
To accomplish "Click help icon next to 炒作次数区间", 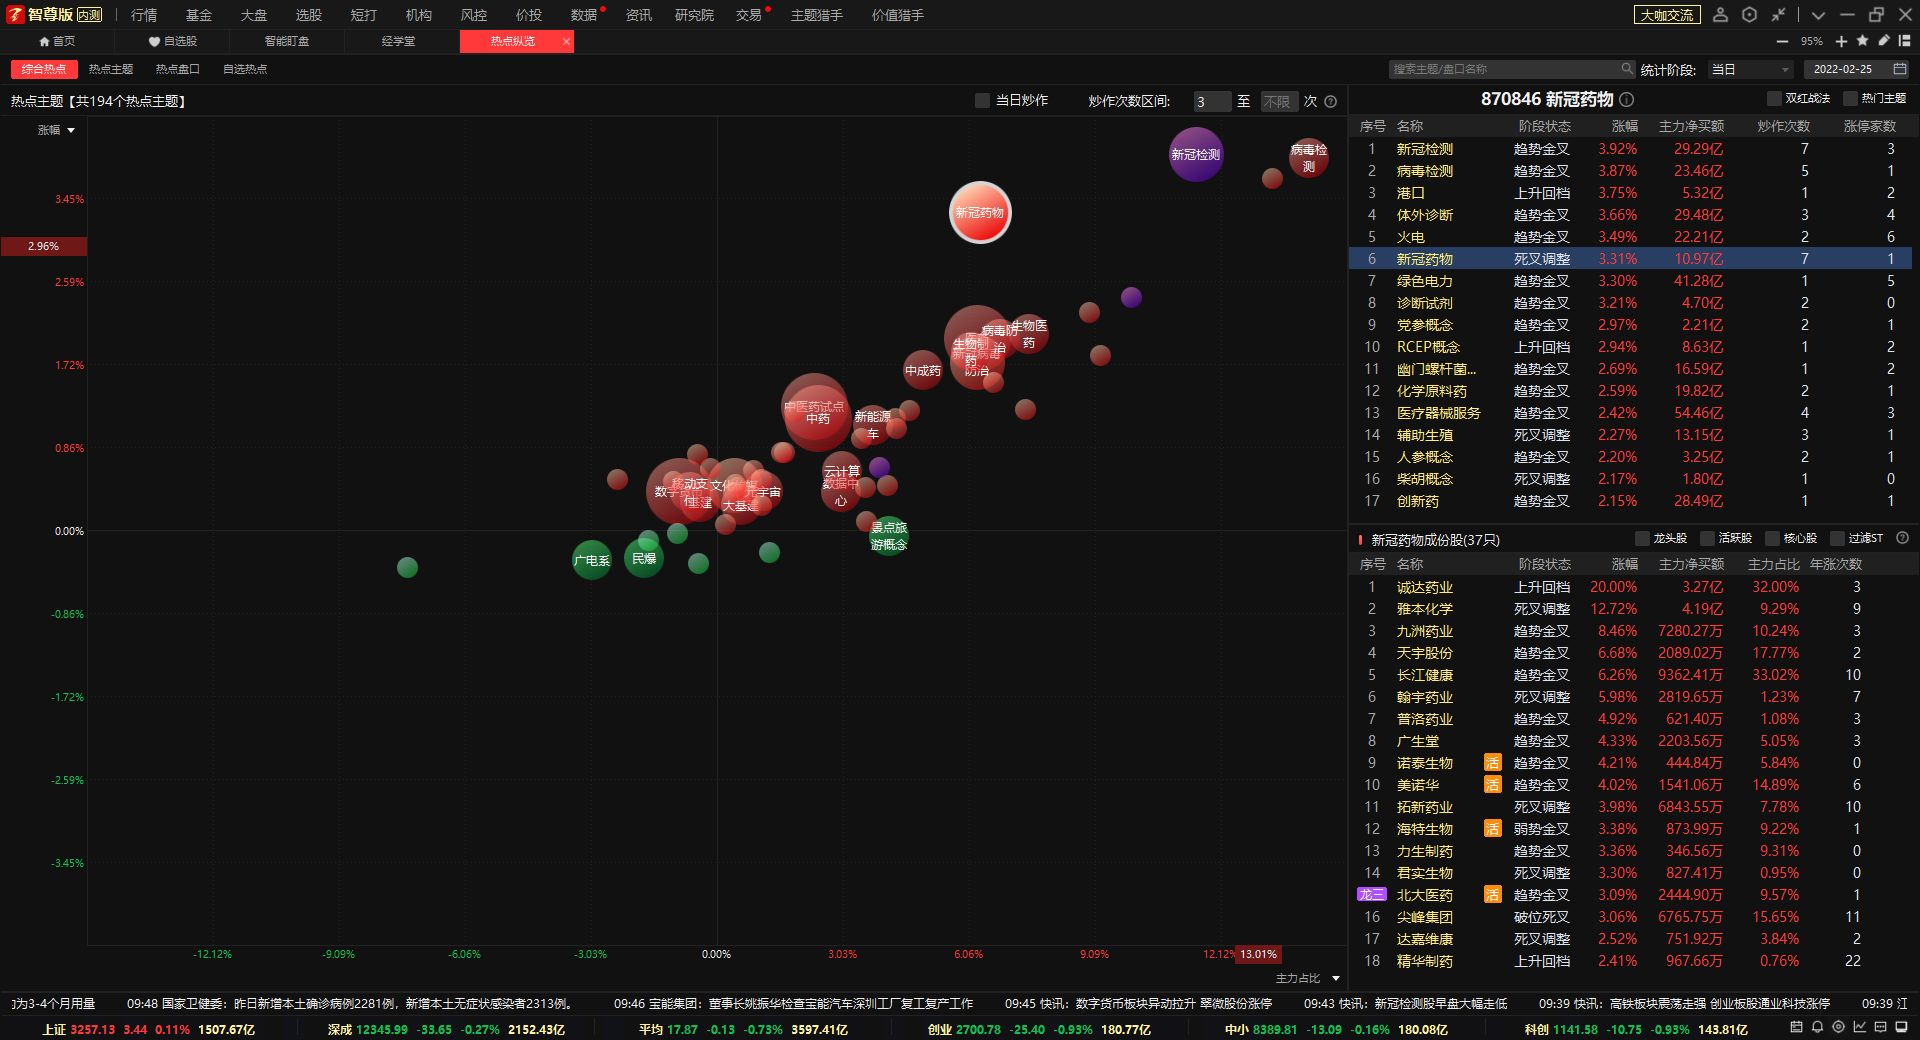I will tap(1331, 101).
